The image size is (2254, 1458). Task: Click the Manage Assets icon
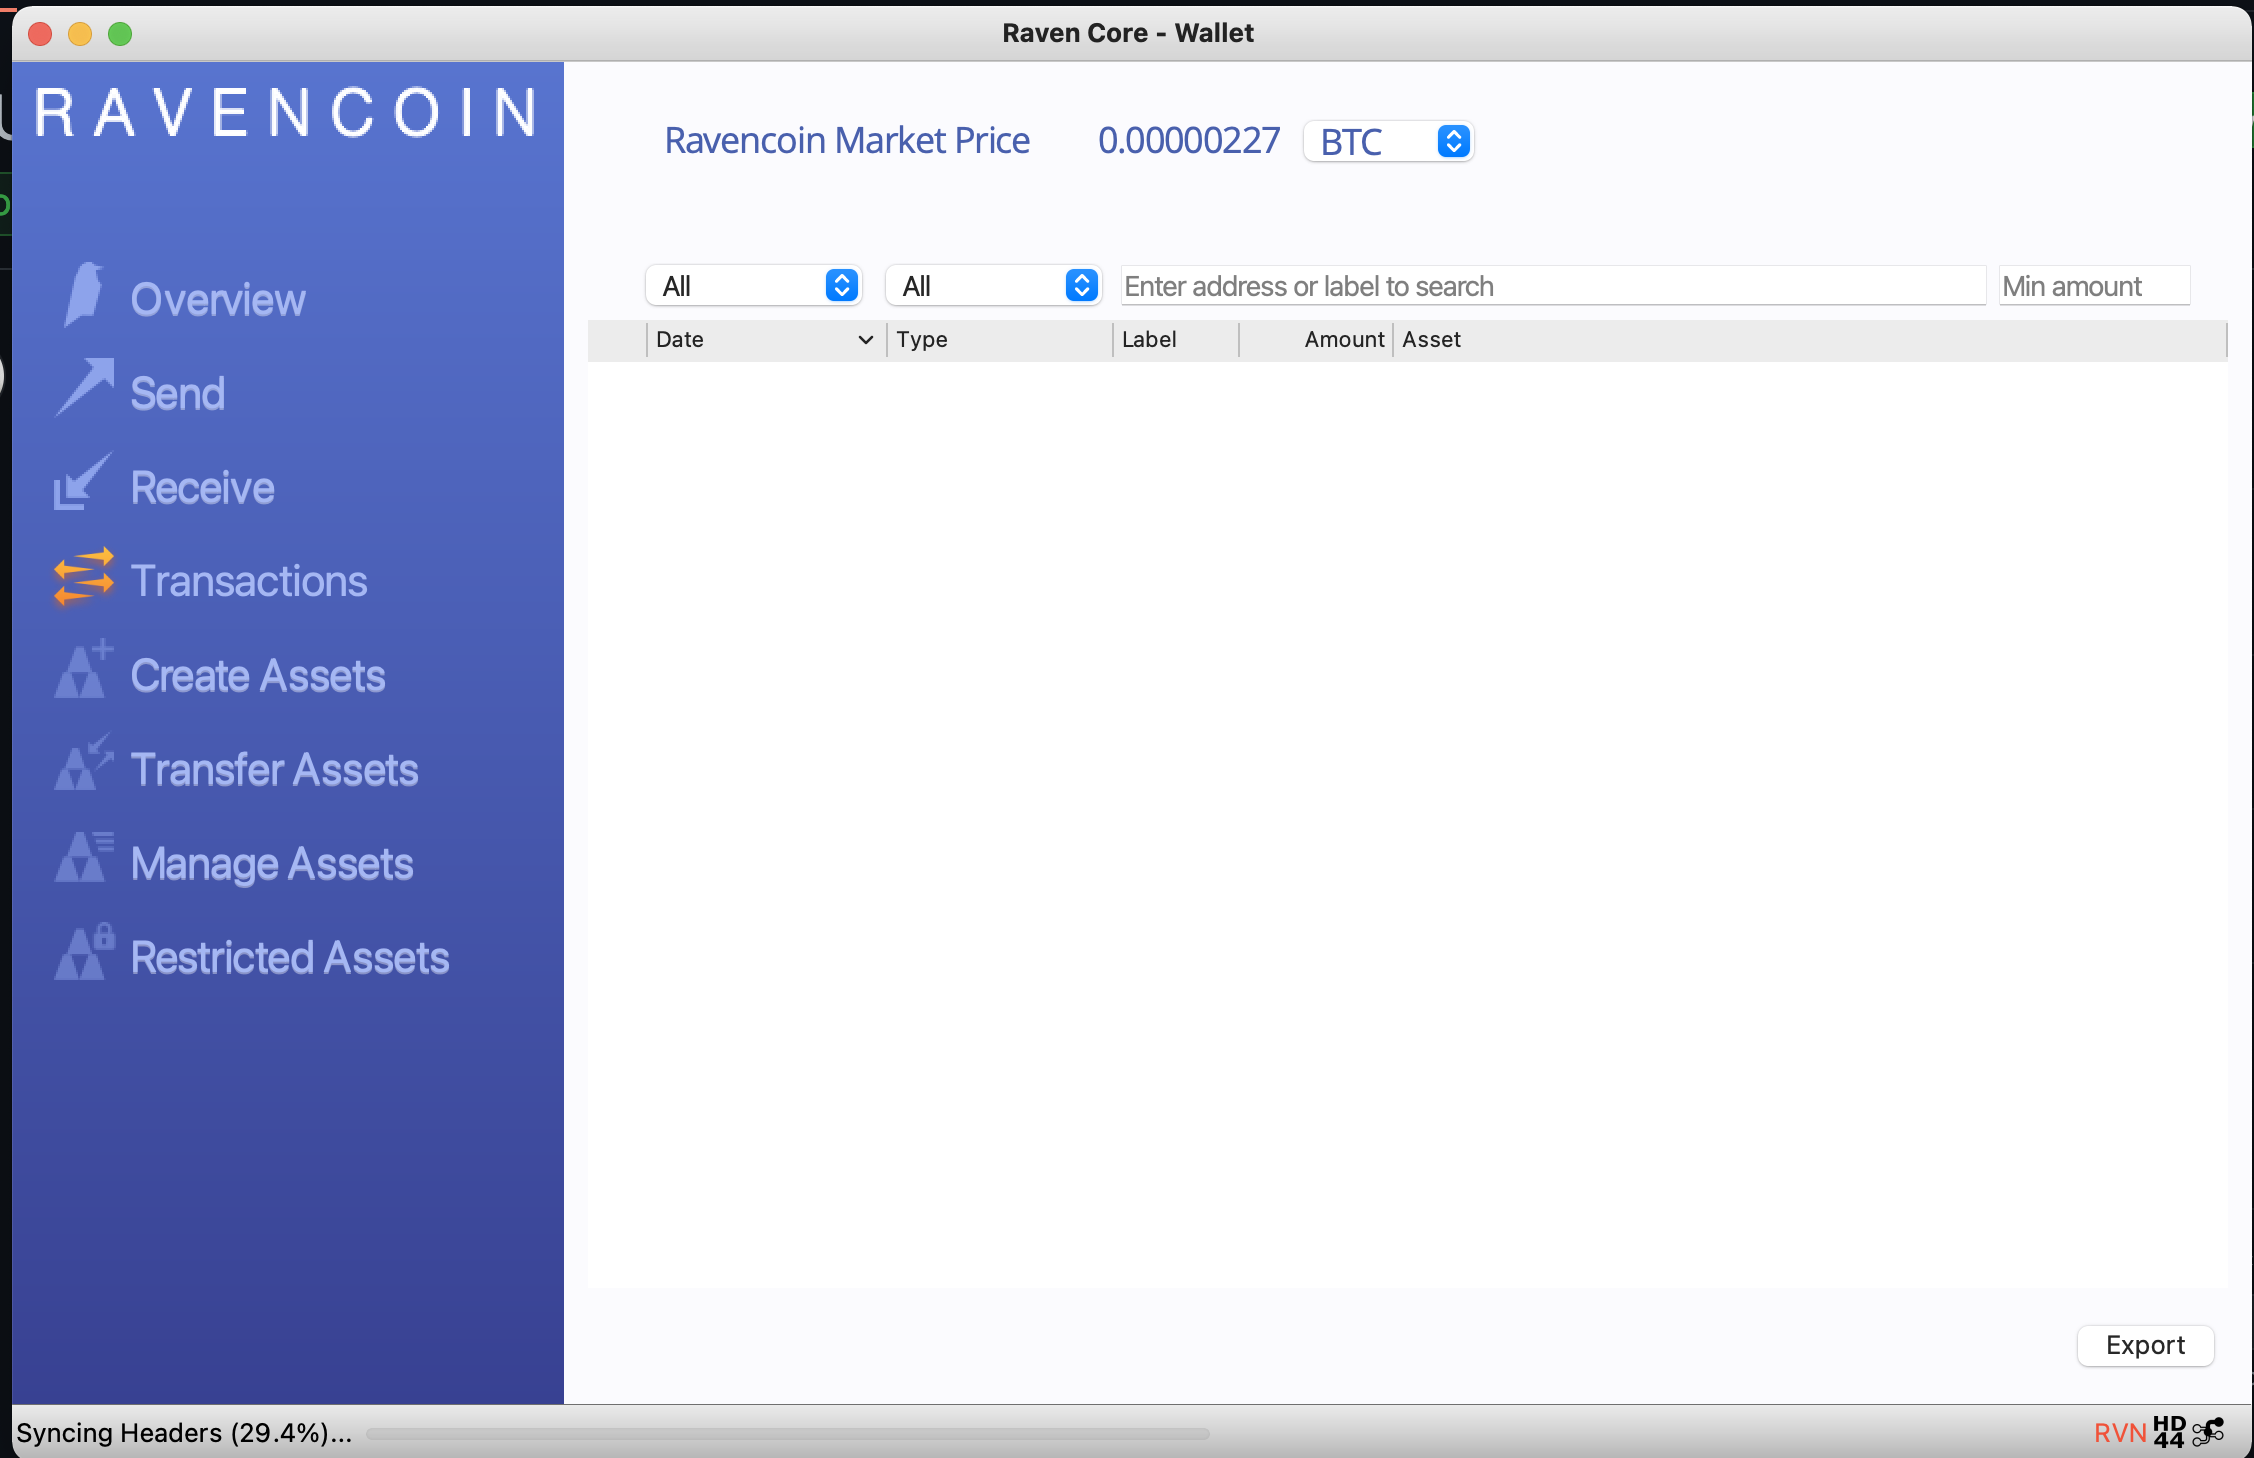click(83, 859)
